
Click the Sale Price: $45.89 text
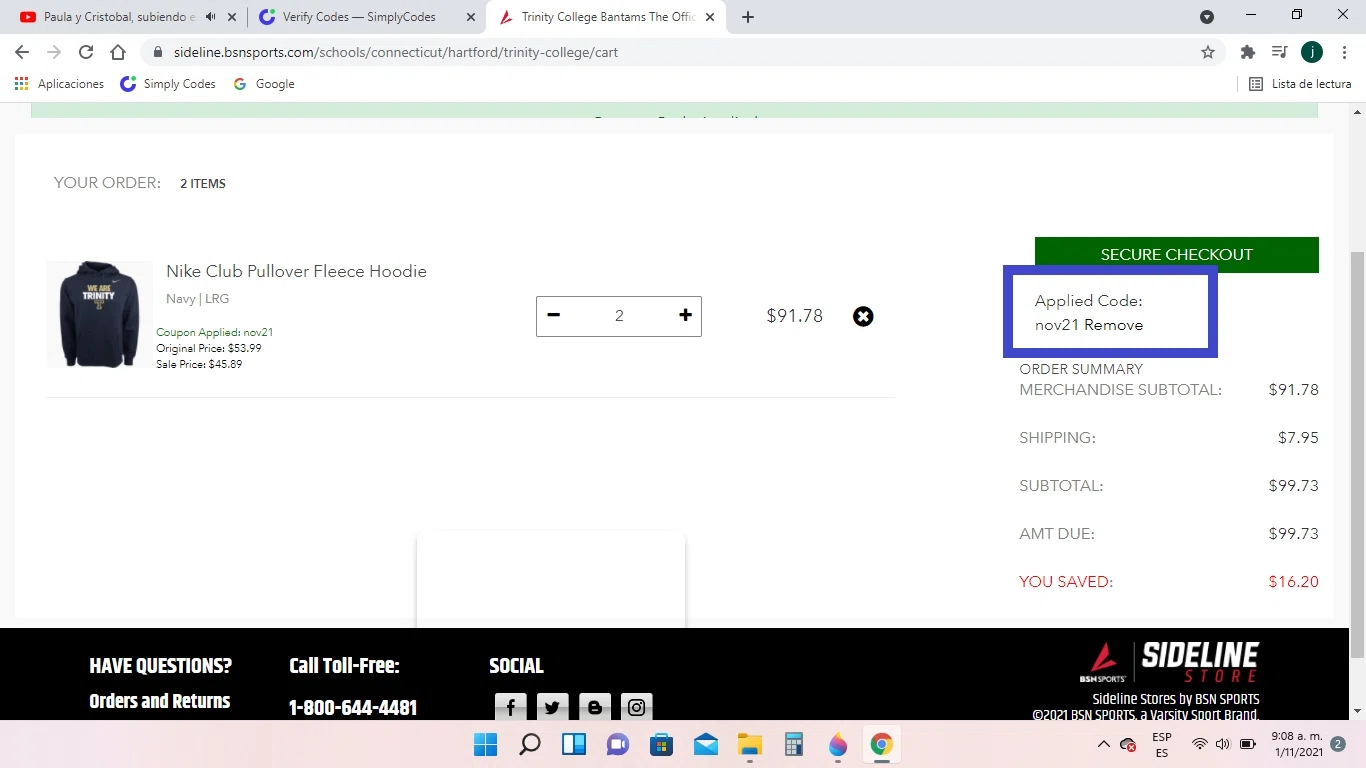[x=199, y=364]
